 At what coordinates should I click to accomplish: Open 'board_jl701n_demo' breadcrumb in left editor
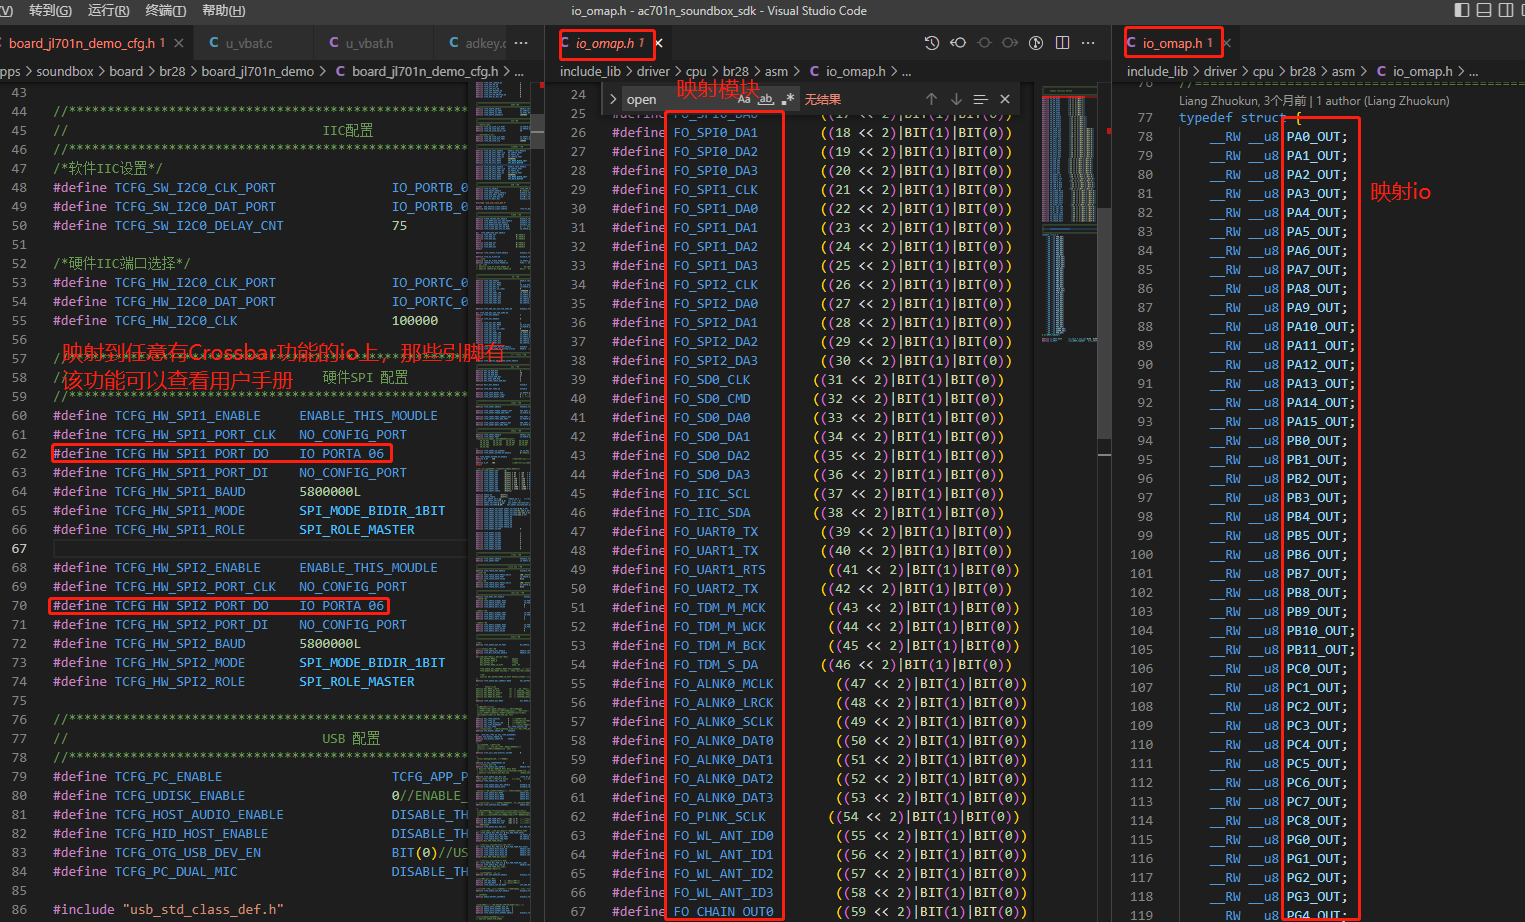pyautogui.click(x=257, y=71)
